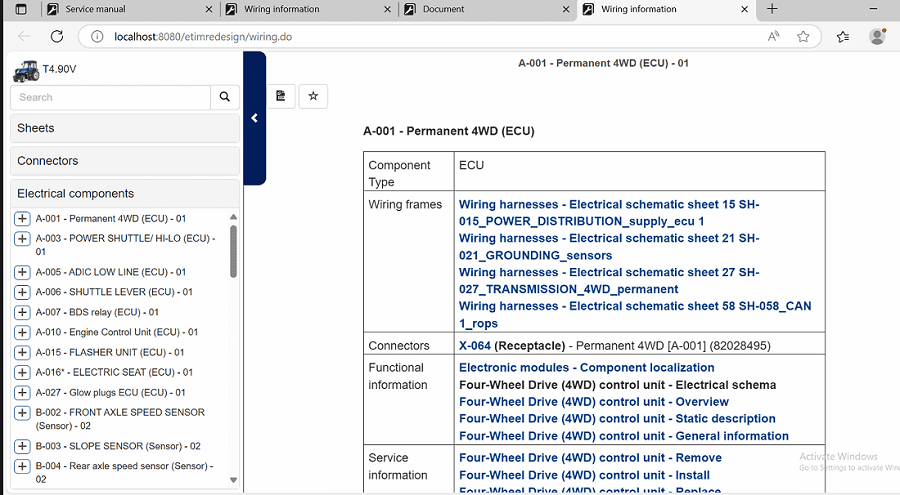Open the X-064 connector link
900x495 pixels.
pyautogui.click(x=474, y=346)
